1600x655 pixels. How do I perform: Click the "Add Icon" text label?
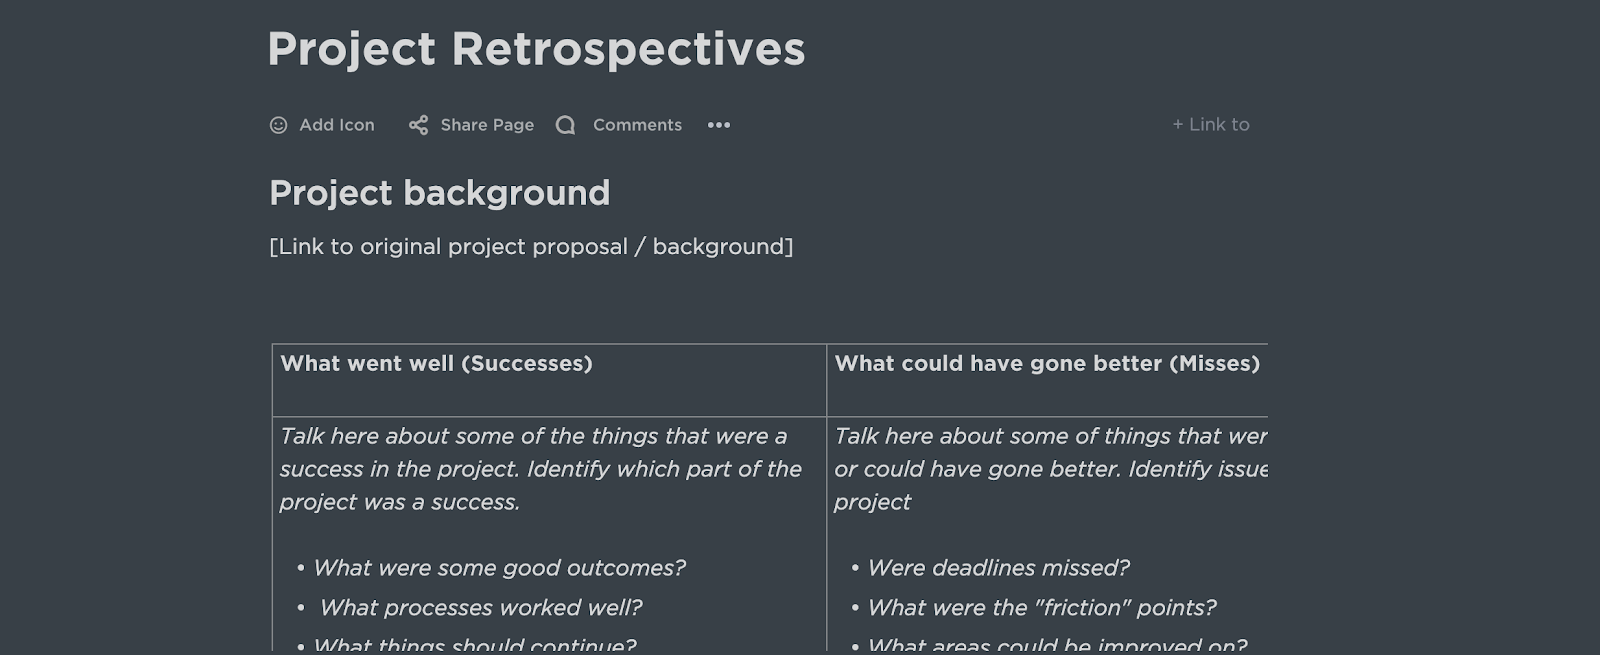point(336,125)
